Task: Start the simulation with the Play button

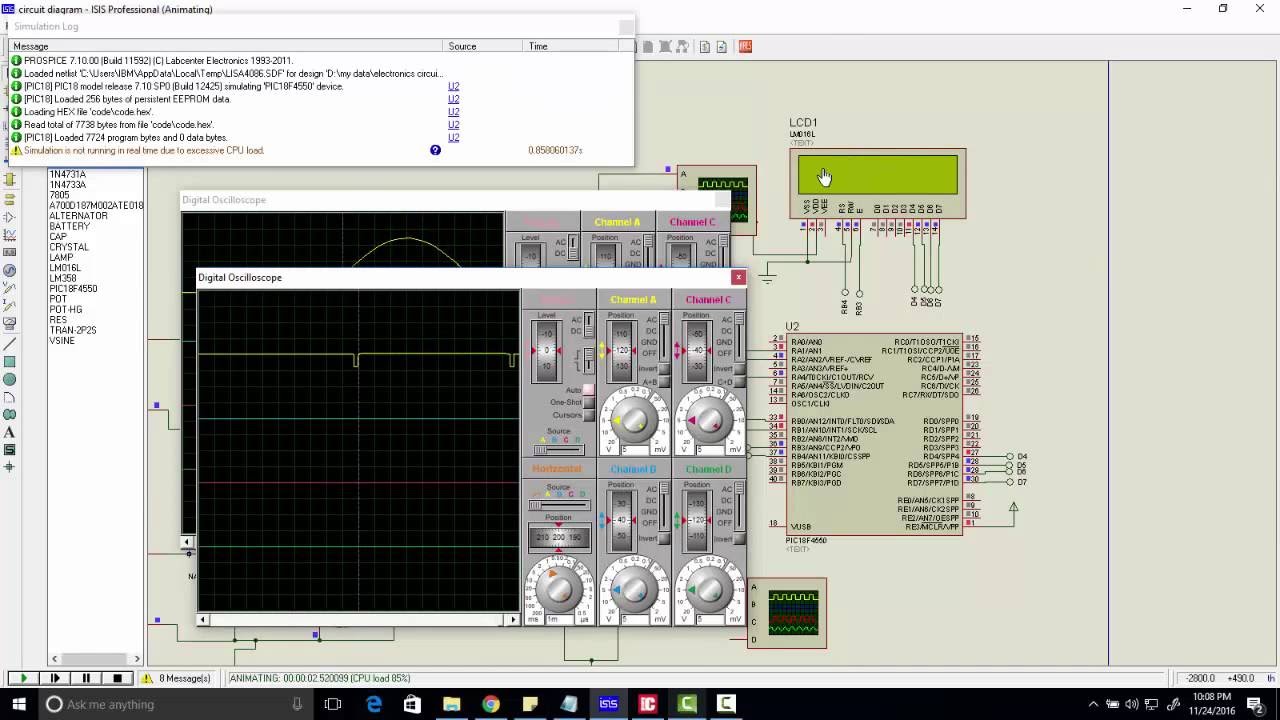Action: [x=24, y=678]
